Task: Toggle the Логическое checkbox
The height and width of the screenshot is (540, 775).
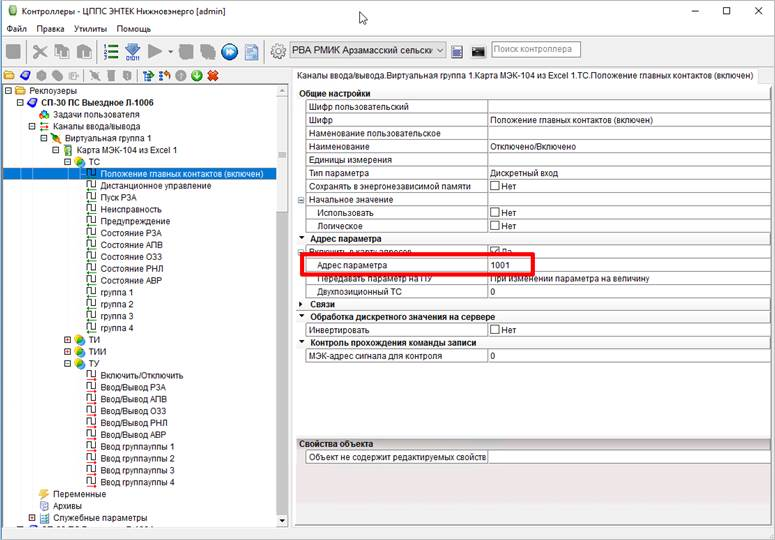Action: point(495,225)
